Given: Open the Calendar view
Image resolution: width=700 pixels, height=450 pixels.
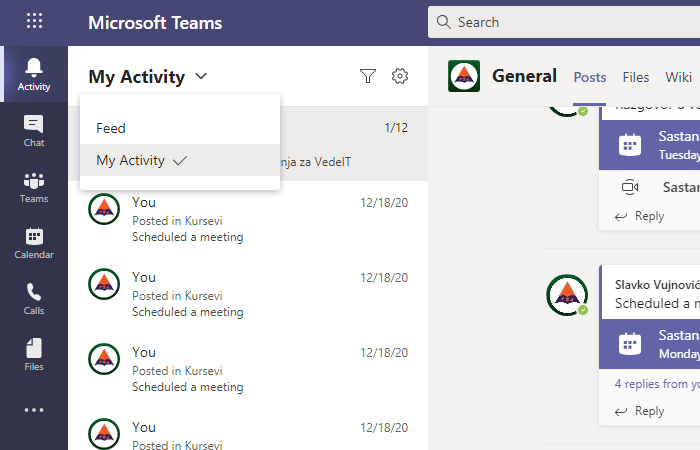Looking at the screenshot, I should pyautogui.click(x=34, y=242).
